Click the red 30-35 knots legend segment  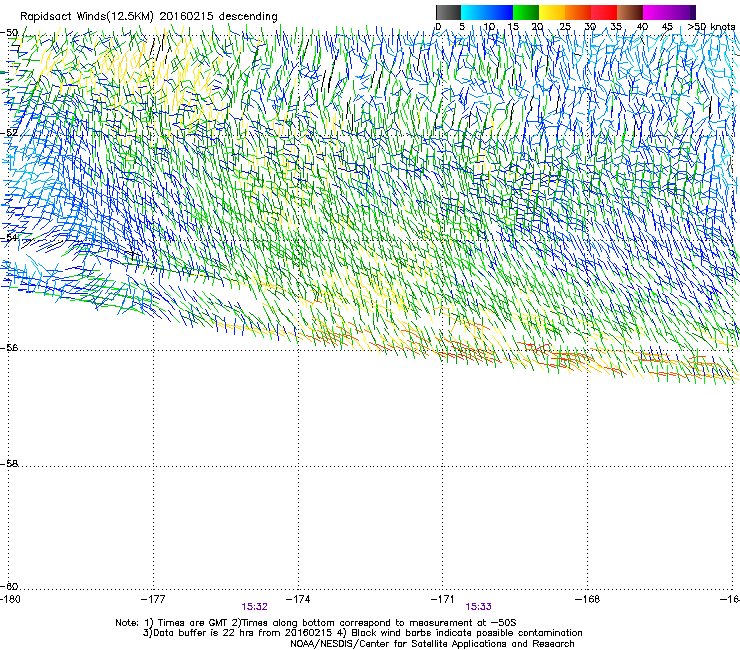pyautogui.click(x=604, y=12)
